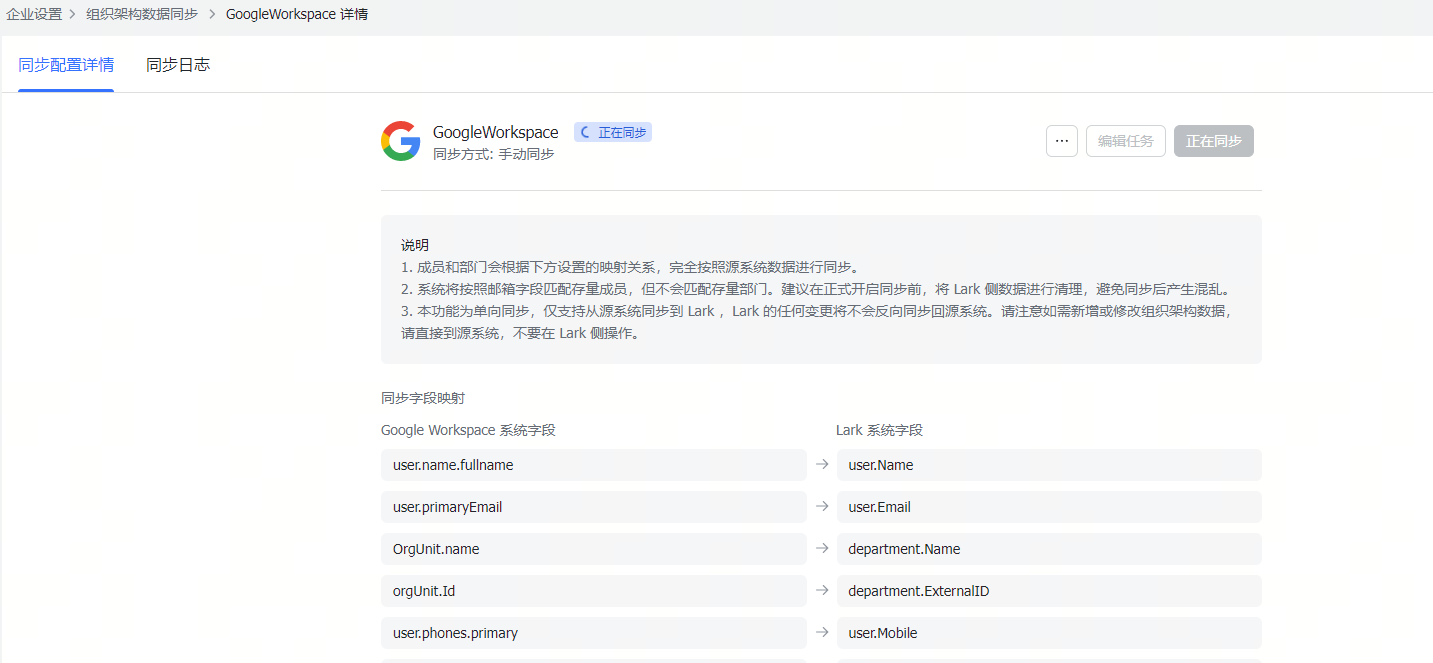The image size is (1433, 663).
Task: Click the arrow next to user.name.fullname
Action: point(822,464)
